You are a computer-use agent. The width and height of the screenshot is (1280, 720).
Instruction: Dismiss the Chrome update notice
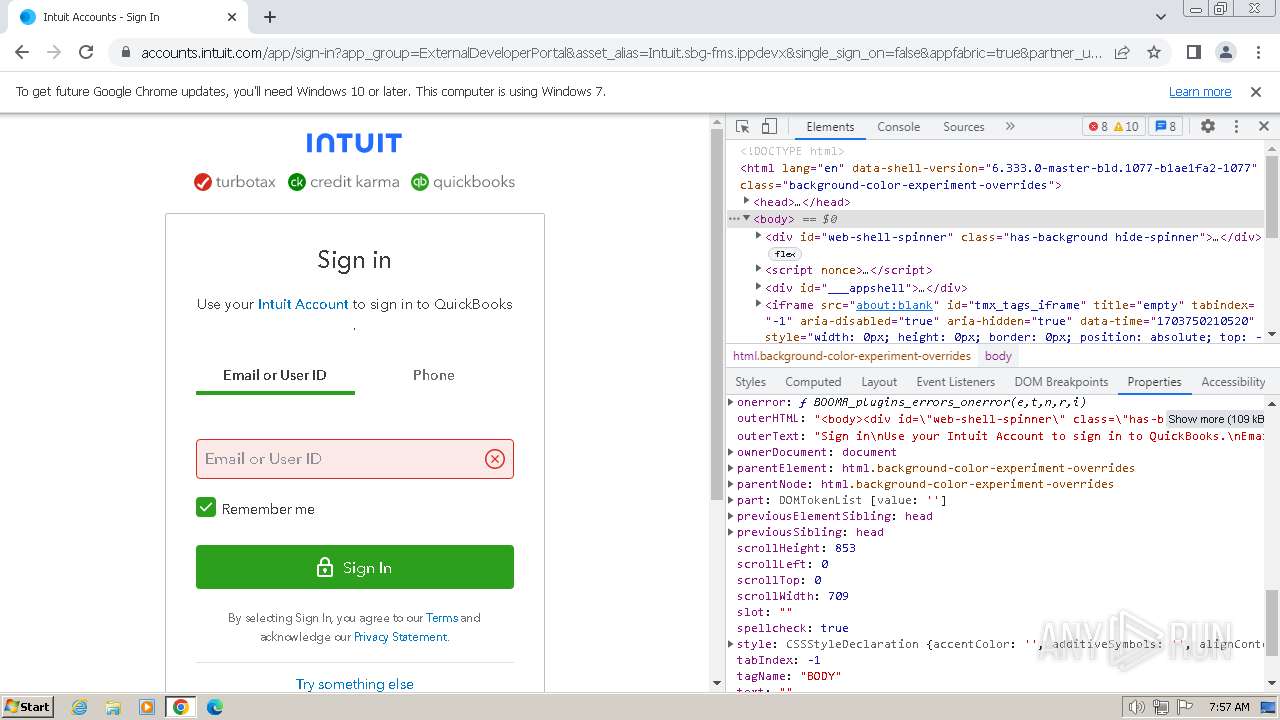tap(1256, 92)
